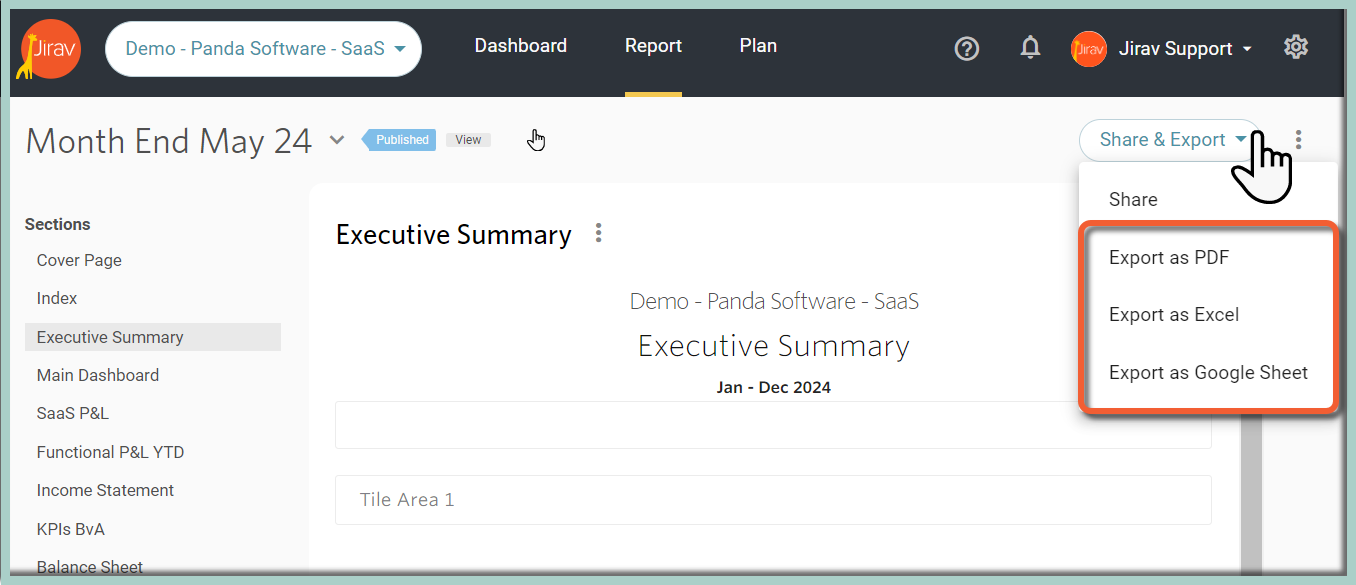Choose Export as Google Sheet
1356x585 pixels.
pyautogui.click(x=1209, y=372)
